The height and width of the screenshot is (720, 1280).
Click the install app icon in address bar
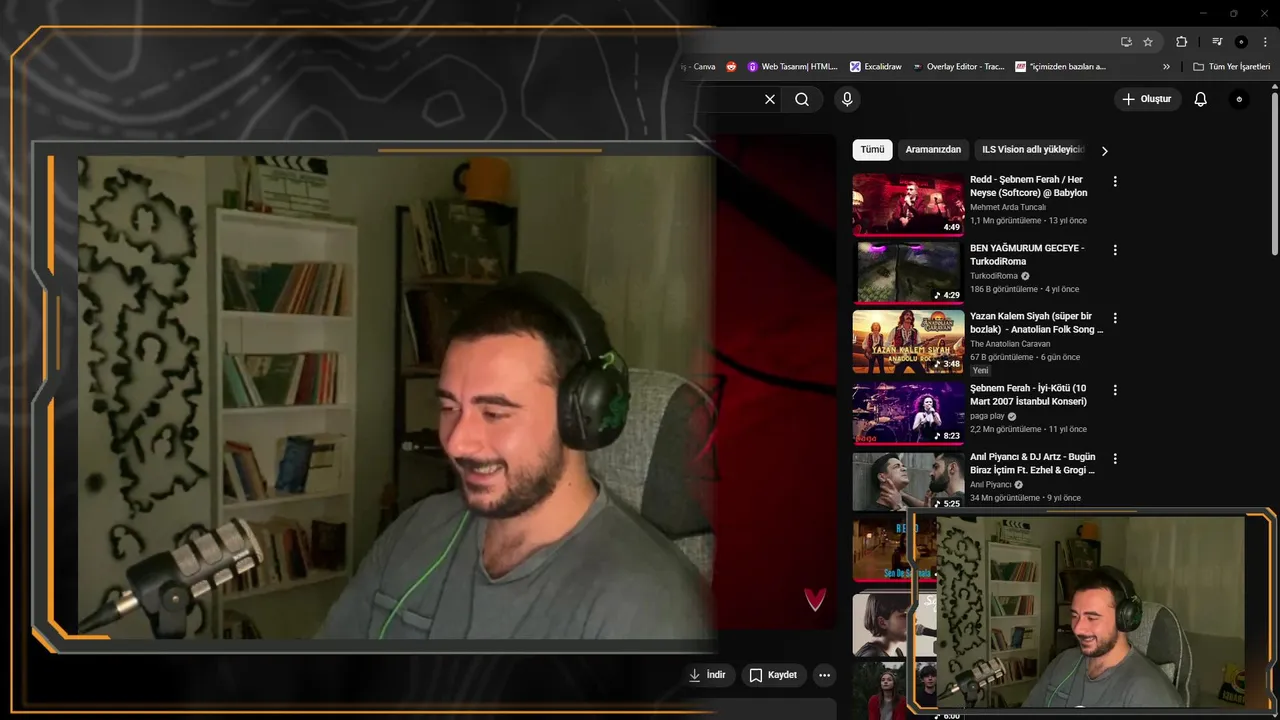[x=1126, y=42]
